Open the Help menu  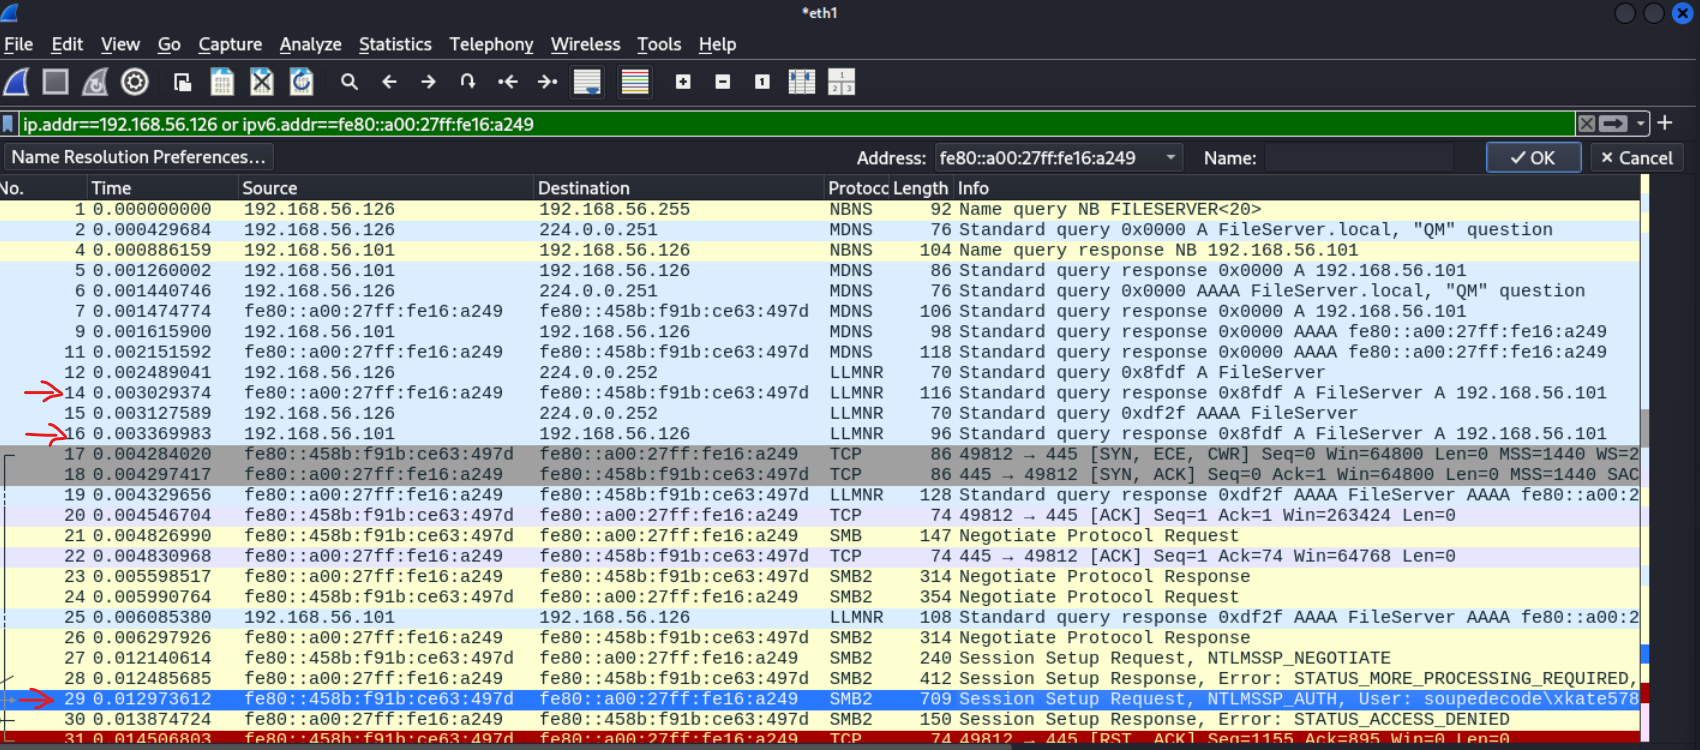point(717,44)
